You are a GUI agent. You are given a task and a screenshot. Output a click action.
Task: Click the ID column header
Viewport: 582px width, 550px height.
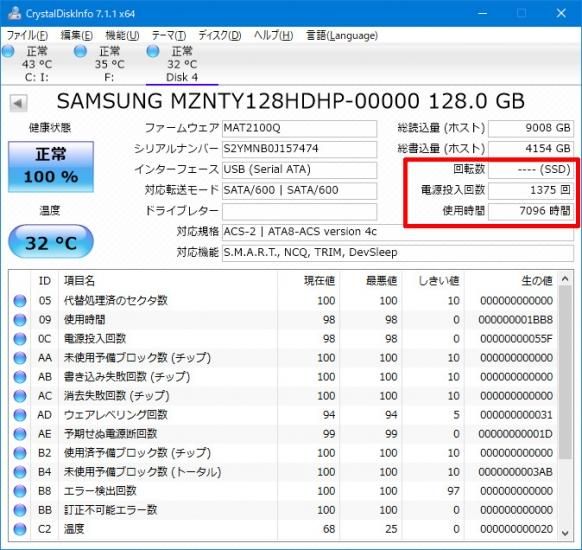(x=45, y=281)
